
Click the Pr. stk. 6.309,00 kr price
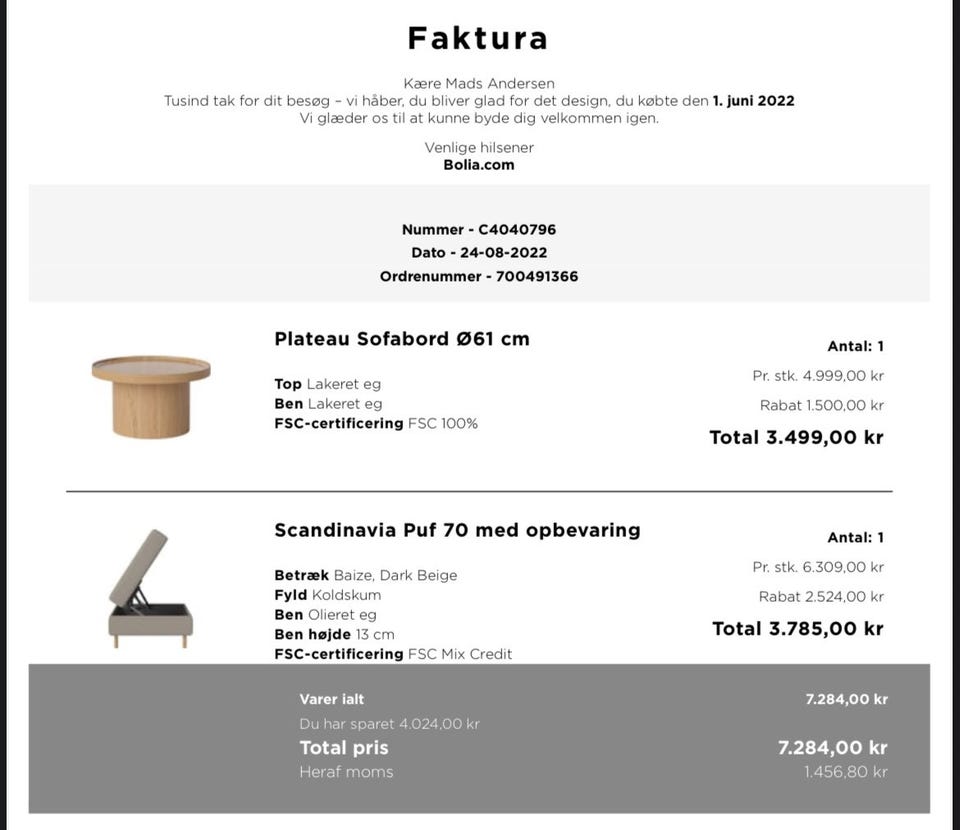818,567
